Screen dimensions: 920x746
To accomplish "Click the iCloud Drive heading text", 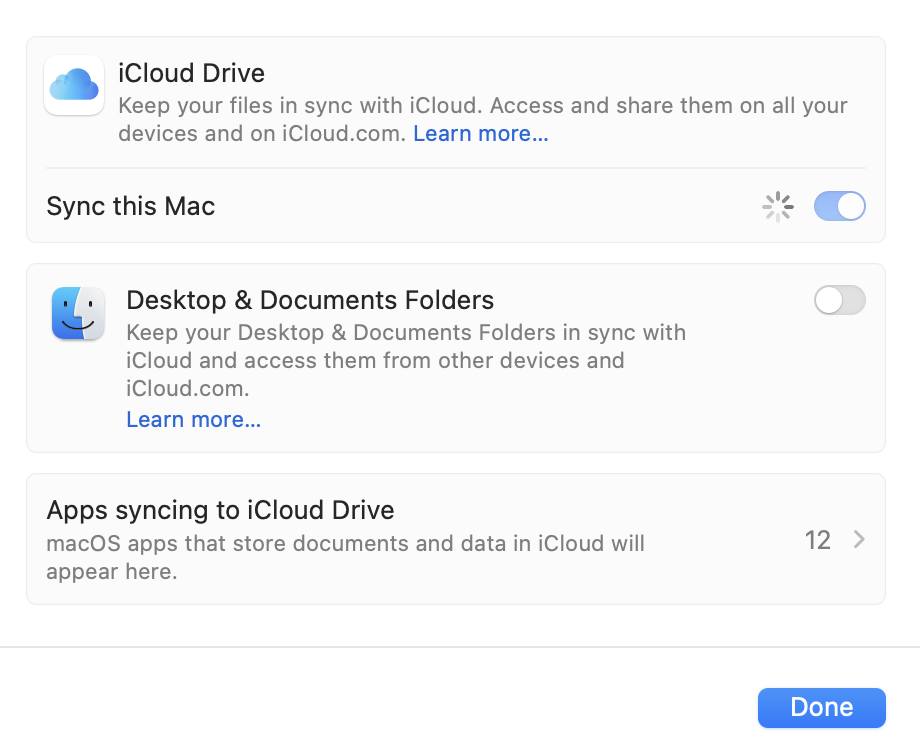I will [191, 73].
